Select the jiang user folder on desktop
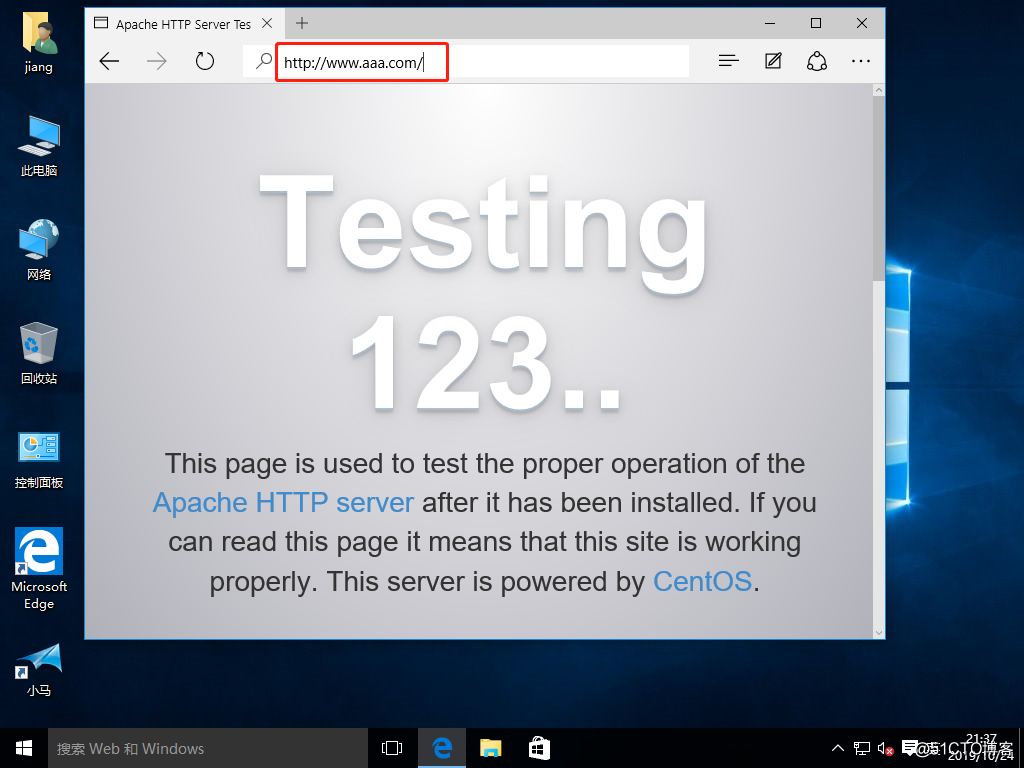This screenshot has height=768, width=1024. tap(39, 41)
